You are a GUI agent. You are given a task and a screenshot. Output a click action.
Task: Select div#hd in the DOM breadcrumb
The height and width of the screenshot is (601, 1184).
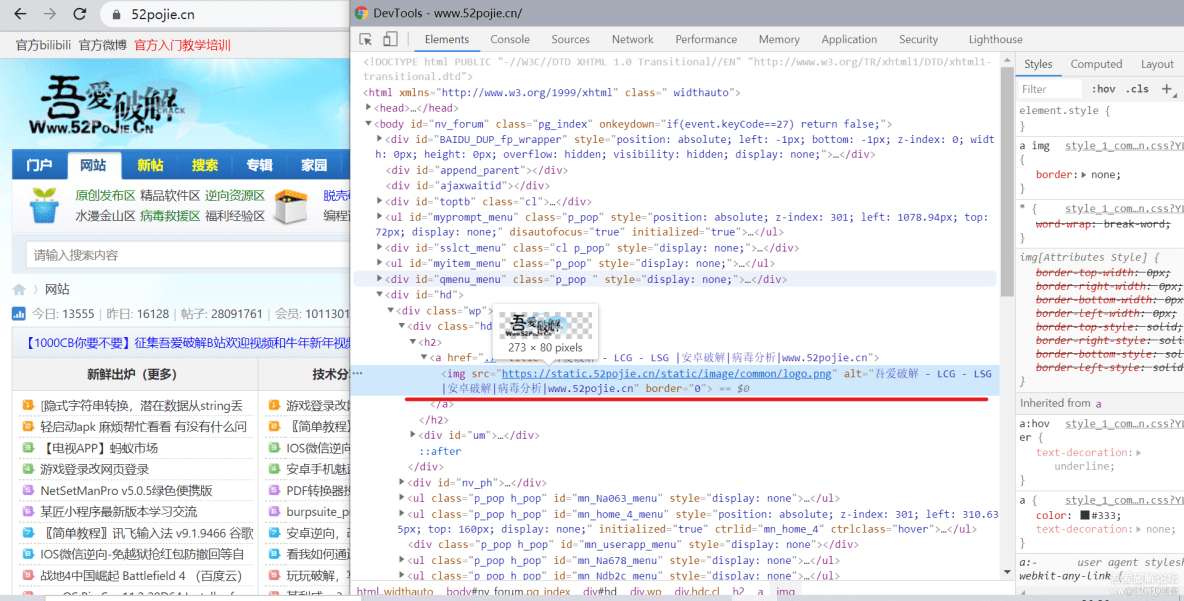pyautogui.click(x=600, y=592)
